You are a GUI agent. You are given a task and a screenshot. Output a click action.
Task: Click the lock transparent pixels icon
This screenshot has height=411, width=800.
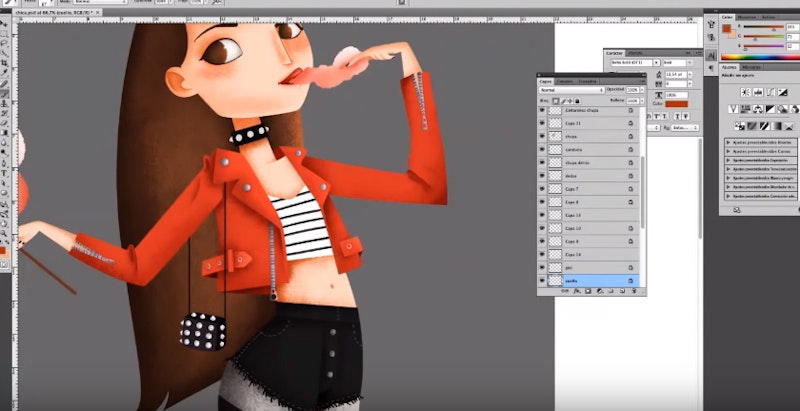pyautogui.click(x=556, y=101)
